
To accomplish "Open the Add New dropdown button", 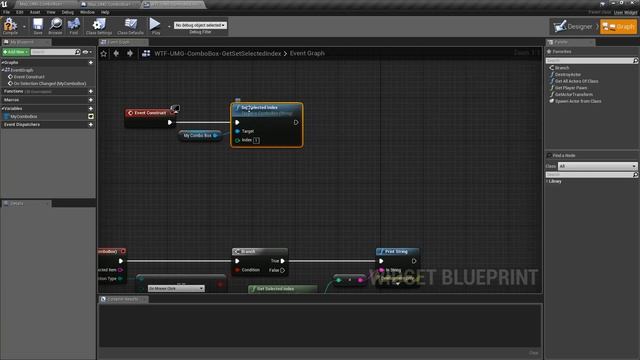I will pyautogui.click(x=16, y=52).
